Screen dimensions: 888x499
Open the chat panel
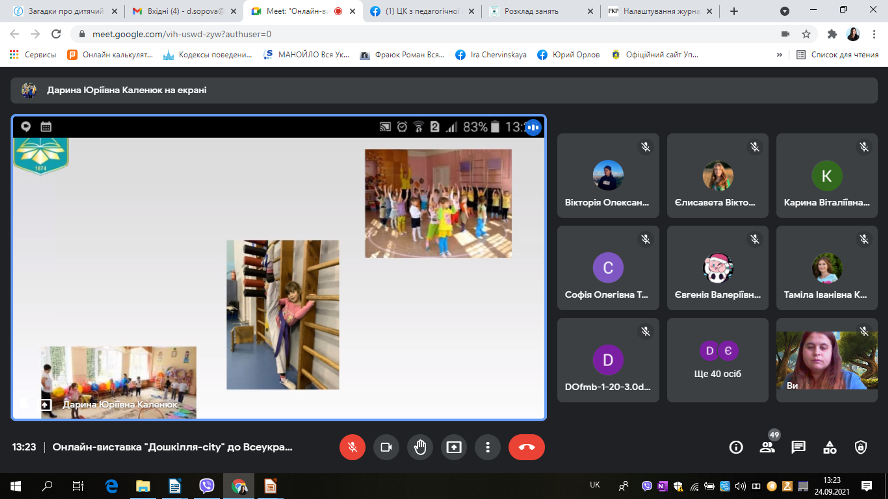pos(798,447)
